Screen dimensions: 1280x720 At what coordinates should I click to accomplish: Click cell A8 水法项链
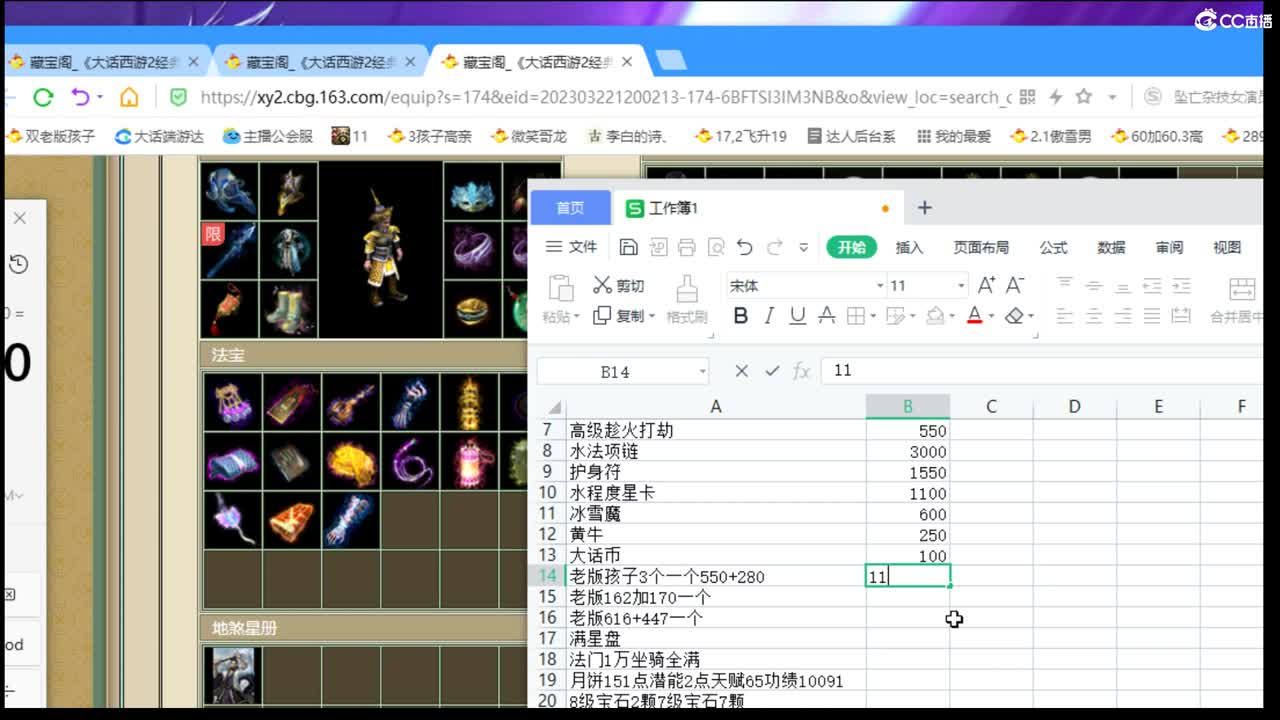point(716,451)
